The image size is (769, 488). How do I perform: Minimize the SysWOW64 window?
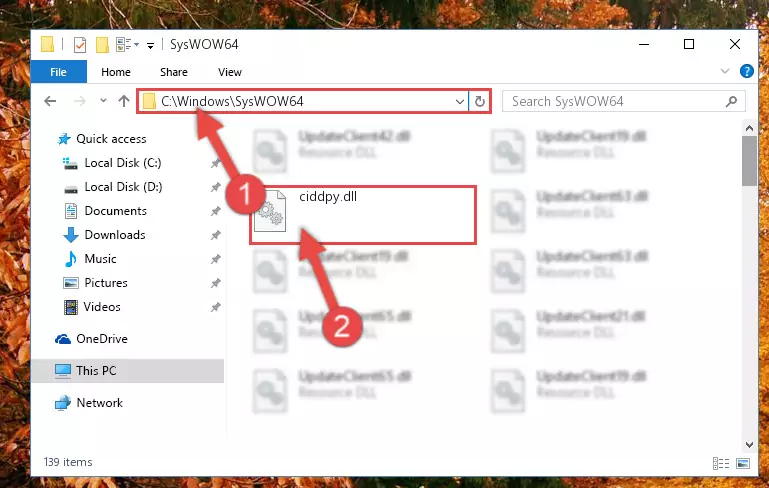pyautogui.click(x=644, y=44)
